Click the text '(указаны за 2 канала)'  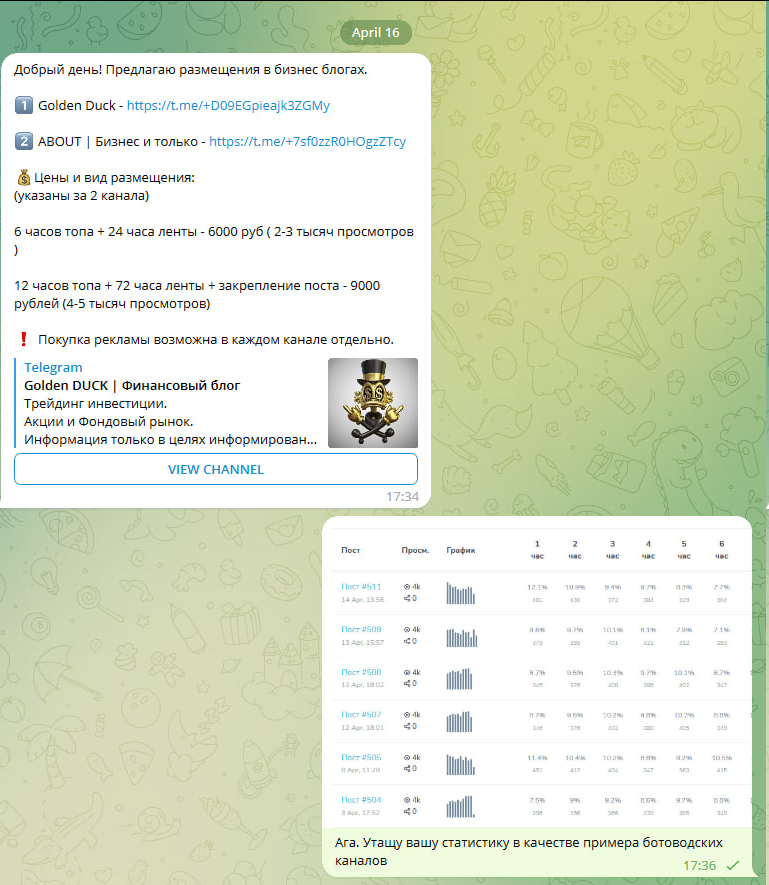click(81, 196)
